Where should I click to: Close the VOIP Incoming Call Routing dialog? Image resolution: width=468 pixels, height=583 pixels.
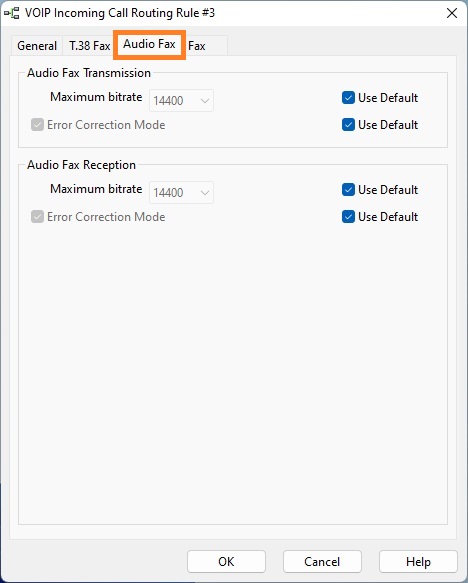coord(452,13)
